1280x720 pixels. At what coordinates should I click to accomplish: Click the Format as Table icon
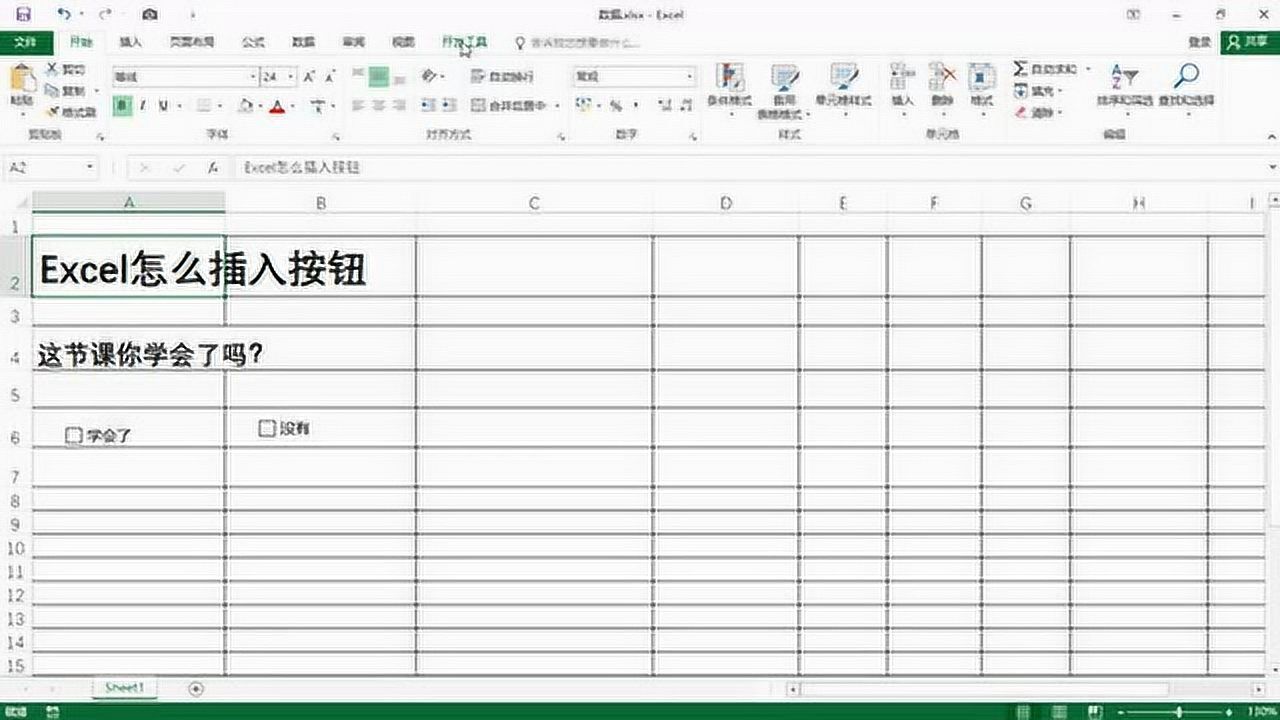(785, 78)
